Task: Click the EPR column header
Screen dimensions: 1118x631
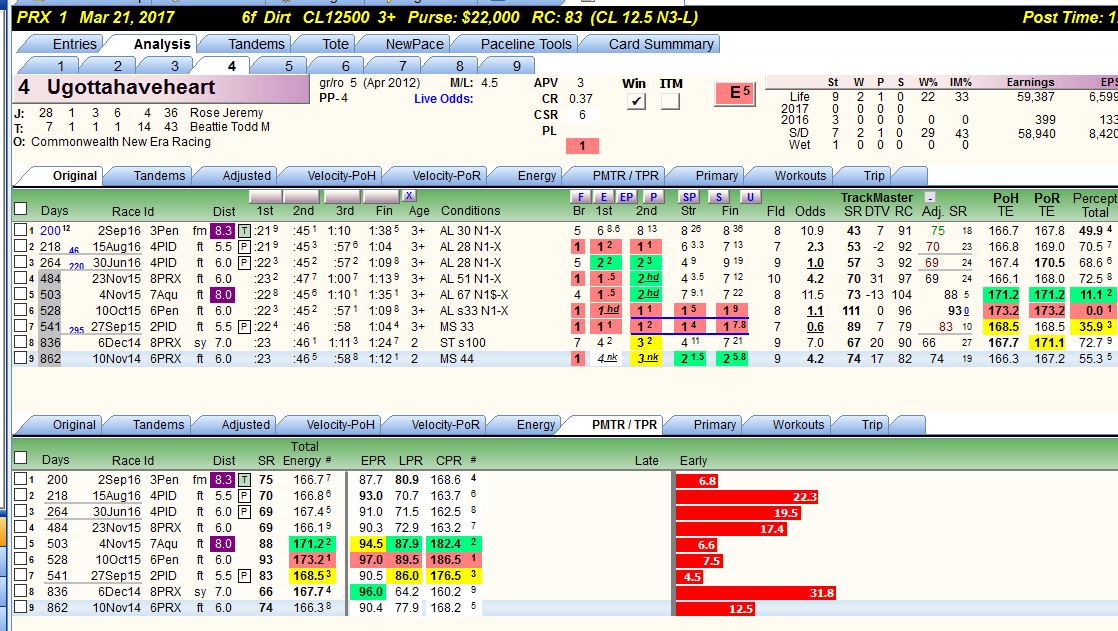Action: [373, 461]
